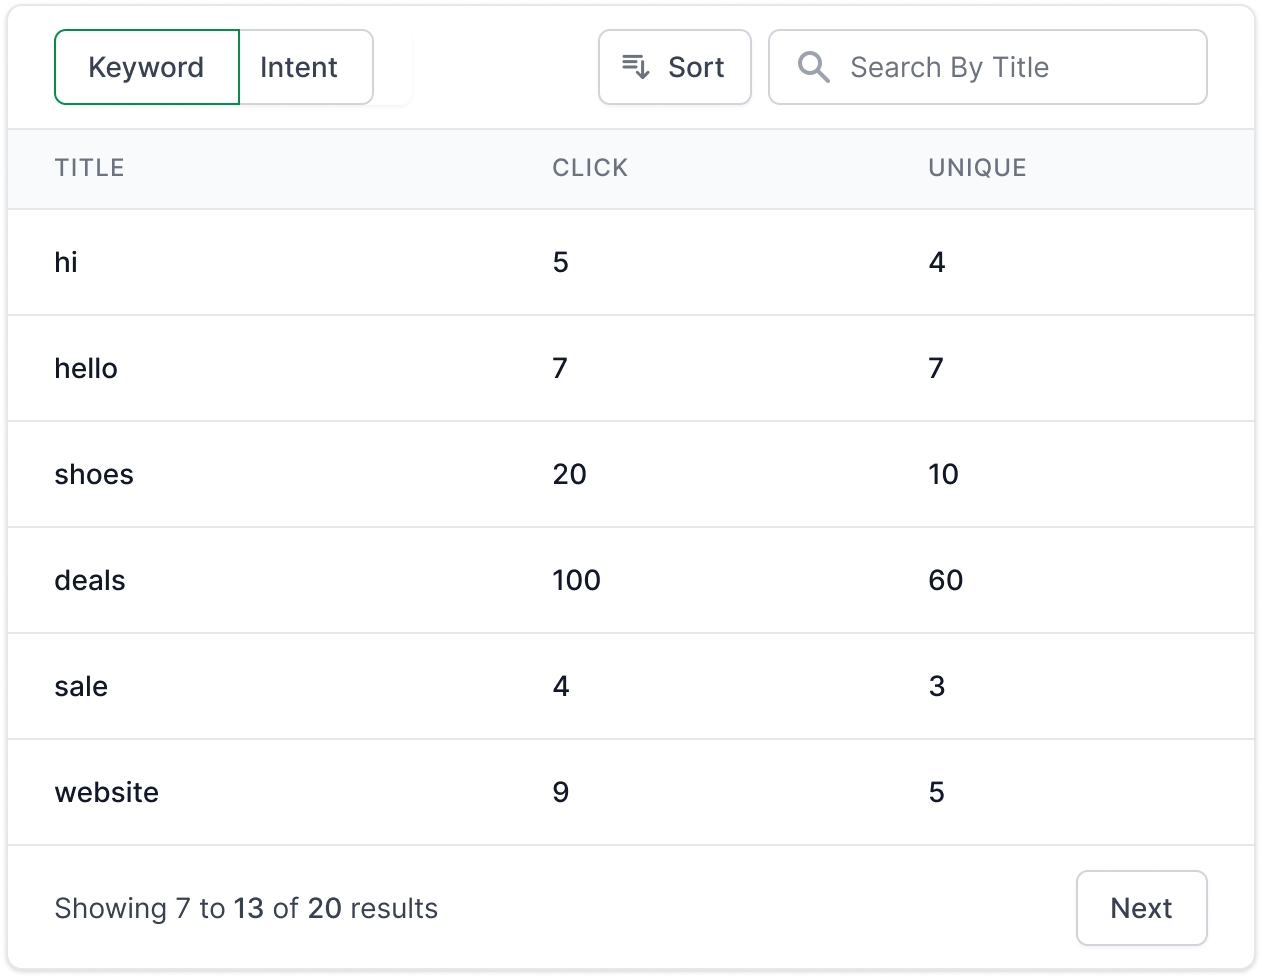This screenshot has height=978, width=1262.
Task: Select the 'deals' keyword row
Action: [90, 580]
